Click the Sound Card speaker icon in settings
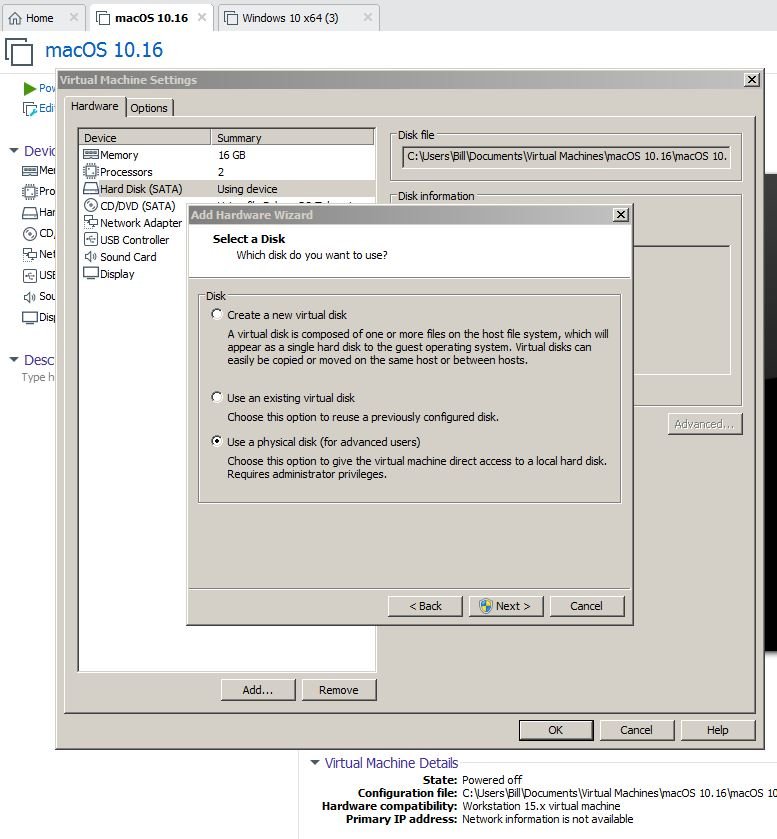The image size is (777, 839). point(91,256)
